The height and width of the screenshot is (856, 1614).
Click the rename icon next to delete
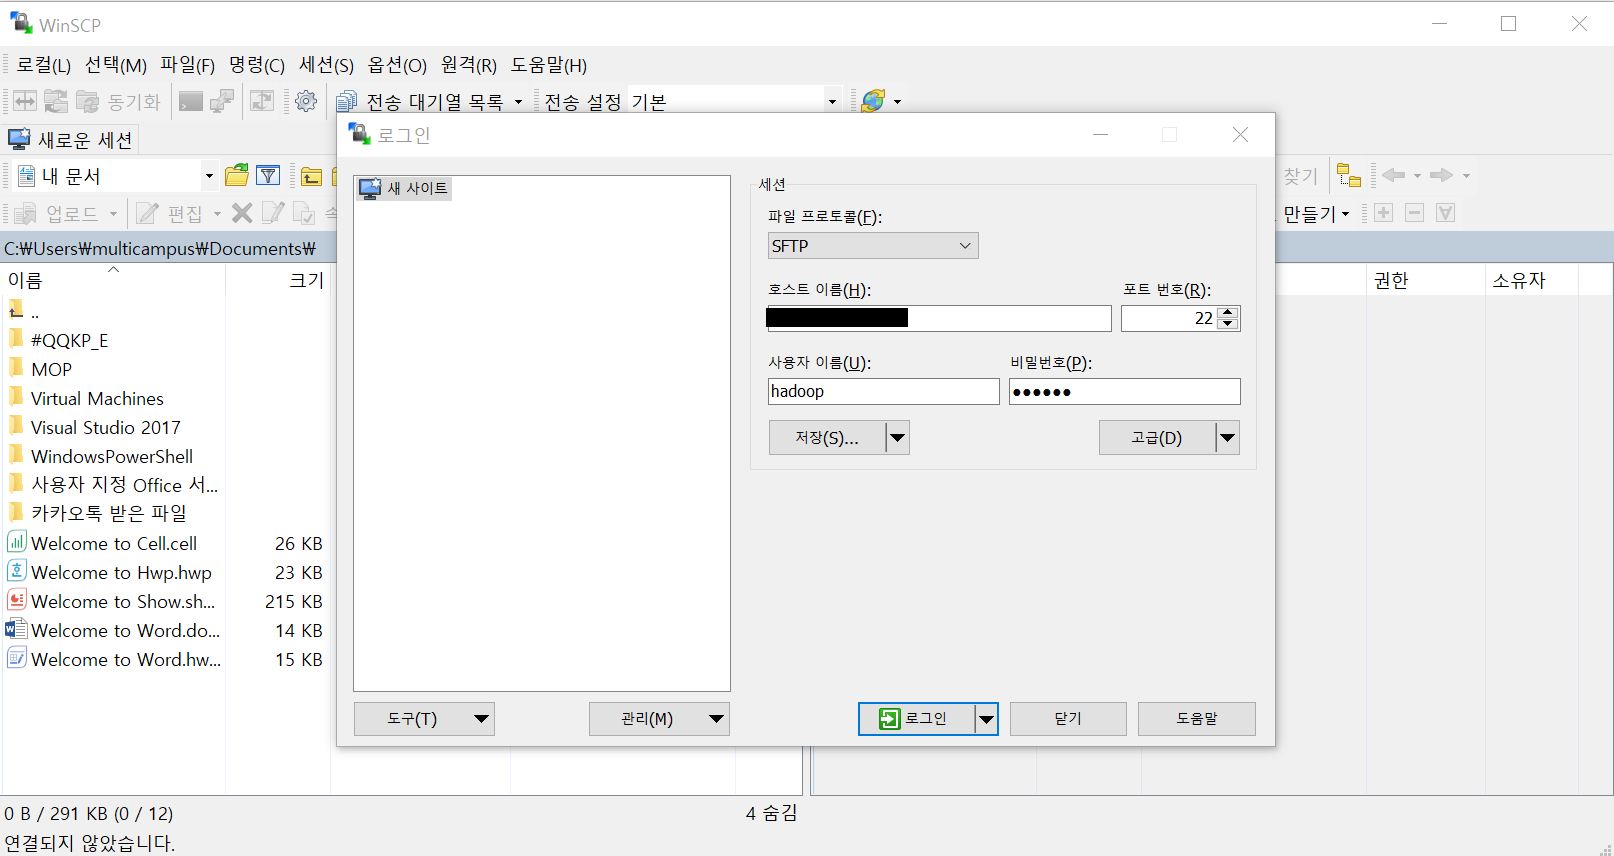[273, 213]
